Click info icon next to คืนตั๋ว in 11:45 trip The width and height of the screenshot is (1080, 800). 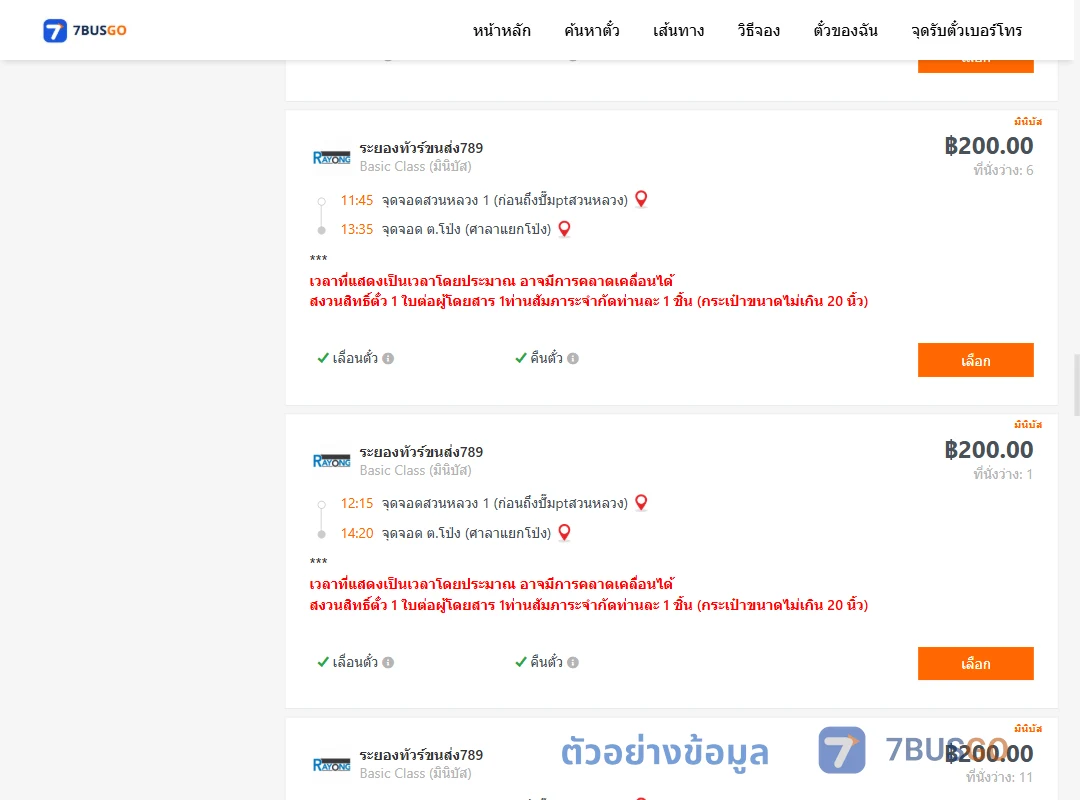click(x=573, y=358)
